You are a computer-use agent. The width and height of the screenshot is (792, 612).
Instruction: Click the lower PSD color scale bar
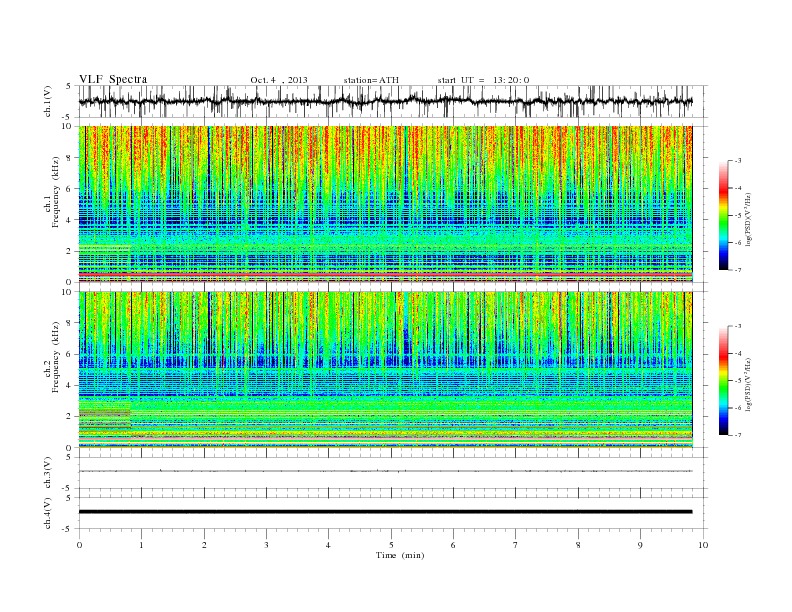coord(723,381)
